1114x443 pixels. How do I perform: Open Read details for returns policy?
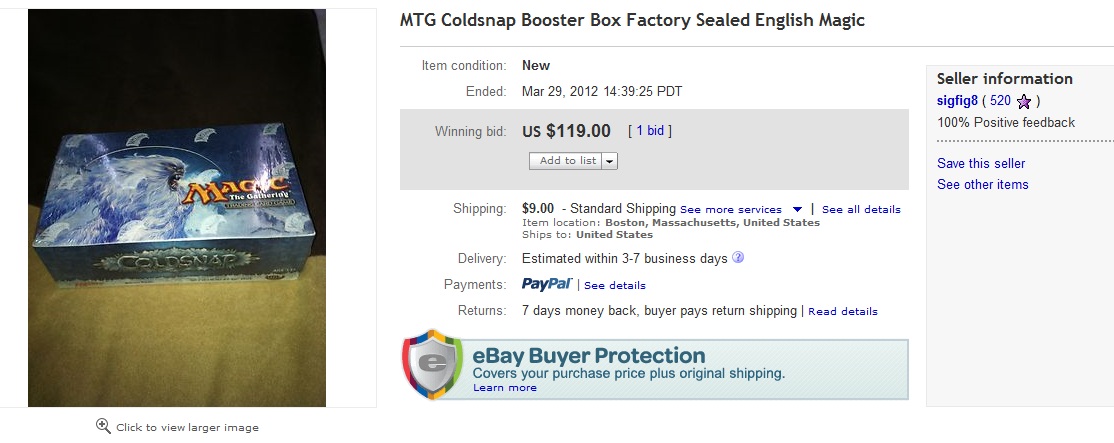coord(843,311)
